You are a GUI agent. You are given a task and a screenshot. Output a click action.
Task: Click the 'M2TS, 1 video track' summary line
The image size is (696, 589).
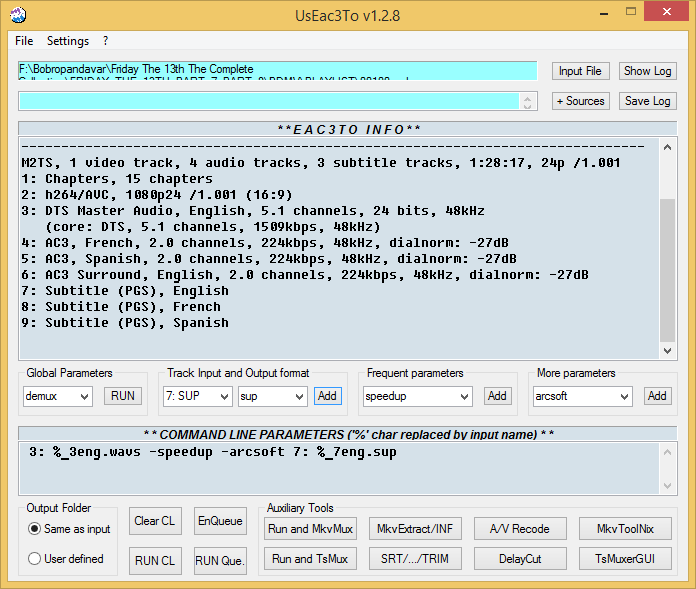321,163
